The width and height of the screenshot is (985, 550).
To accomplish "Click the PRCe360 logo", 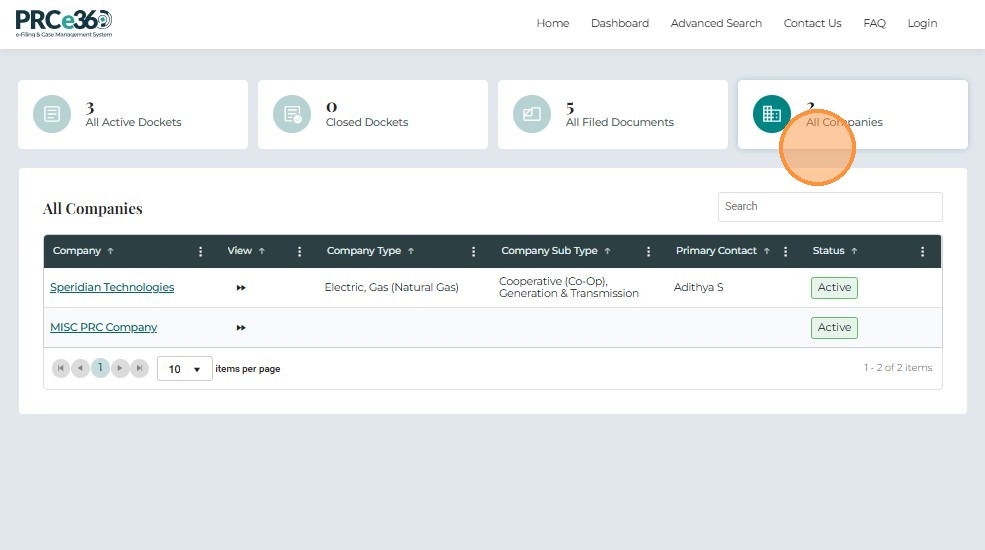I will coord(64,23).
